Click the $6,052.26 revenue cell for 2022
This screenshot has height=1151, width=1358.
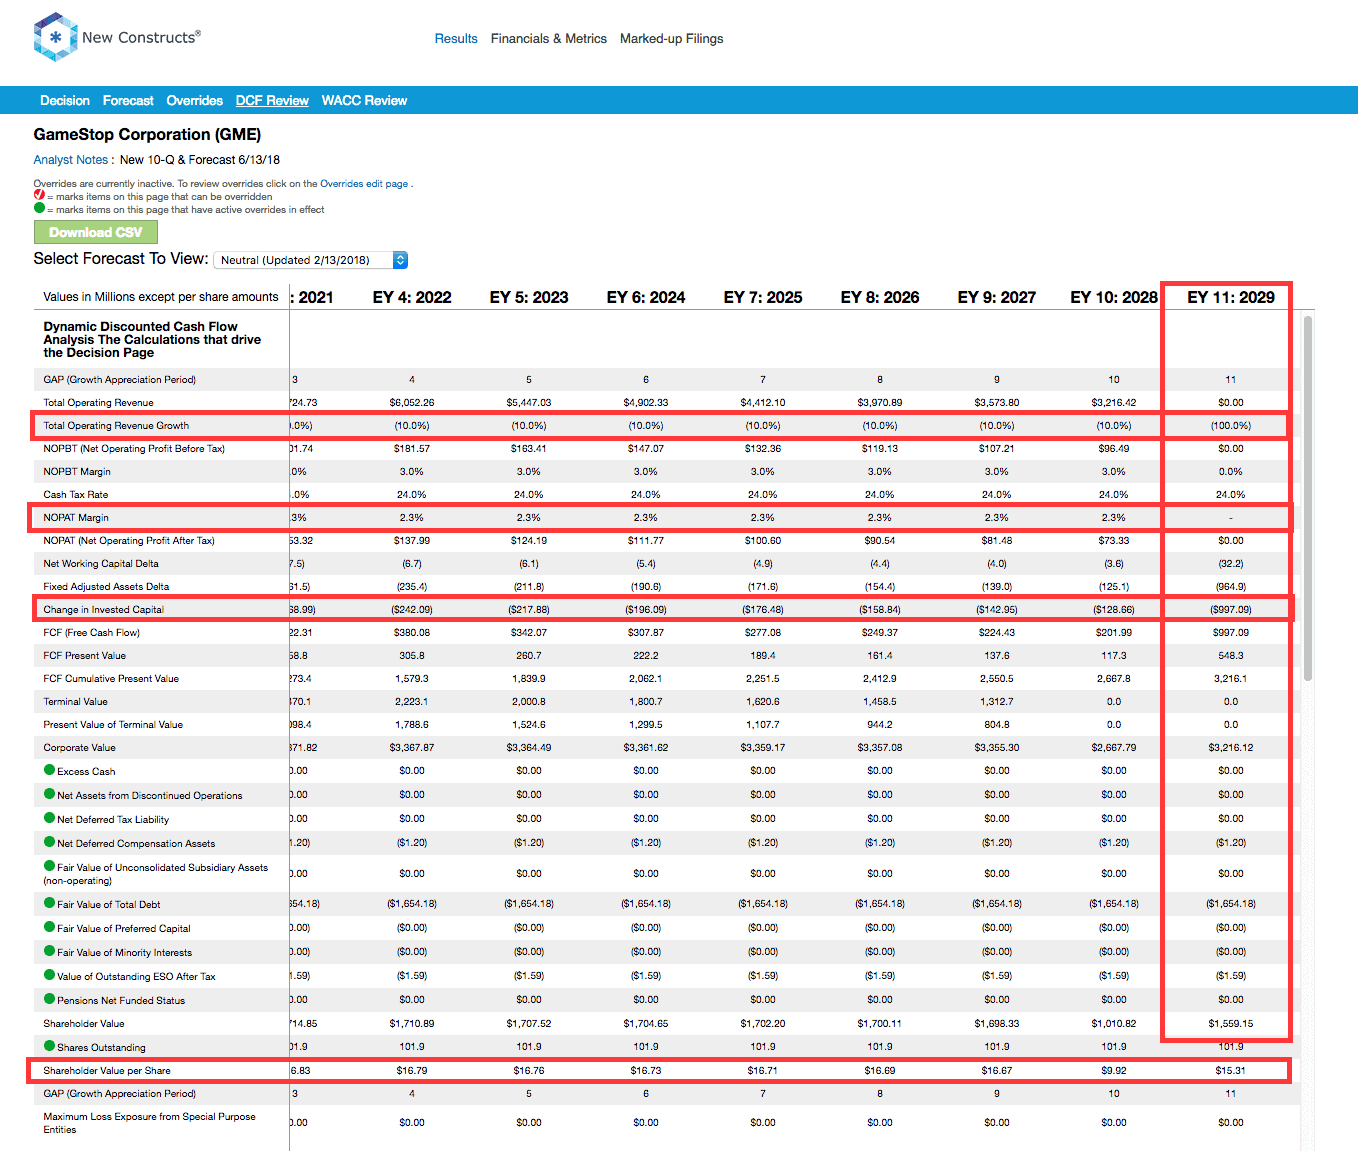pos(412,403)
